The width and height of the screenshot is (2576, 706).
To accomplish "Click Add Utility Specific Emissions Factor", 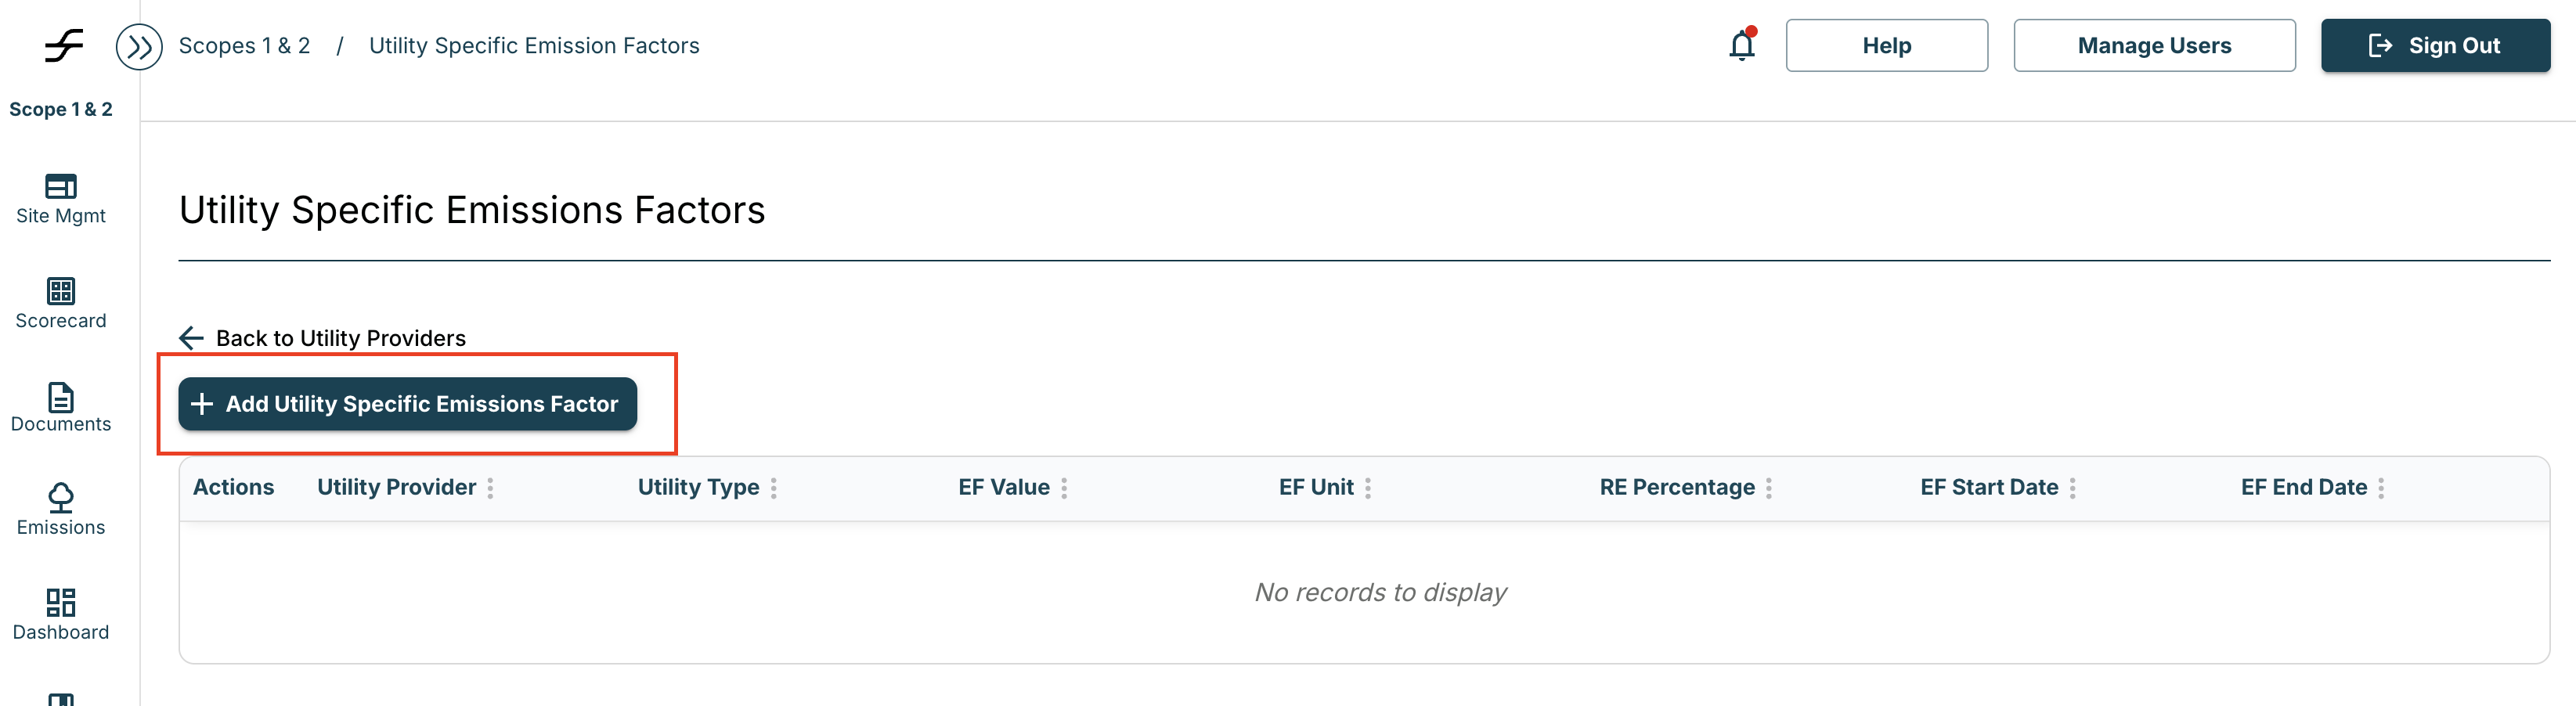I will tap(407, 404).
